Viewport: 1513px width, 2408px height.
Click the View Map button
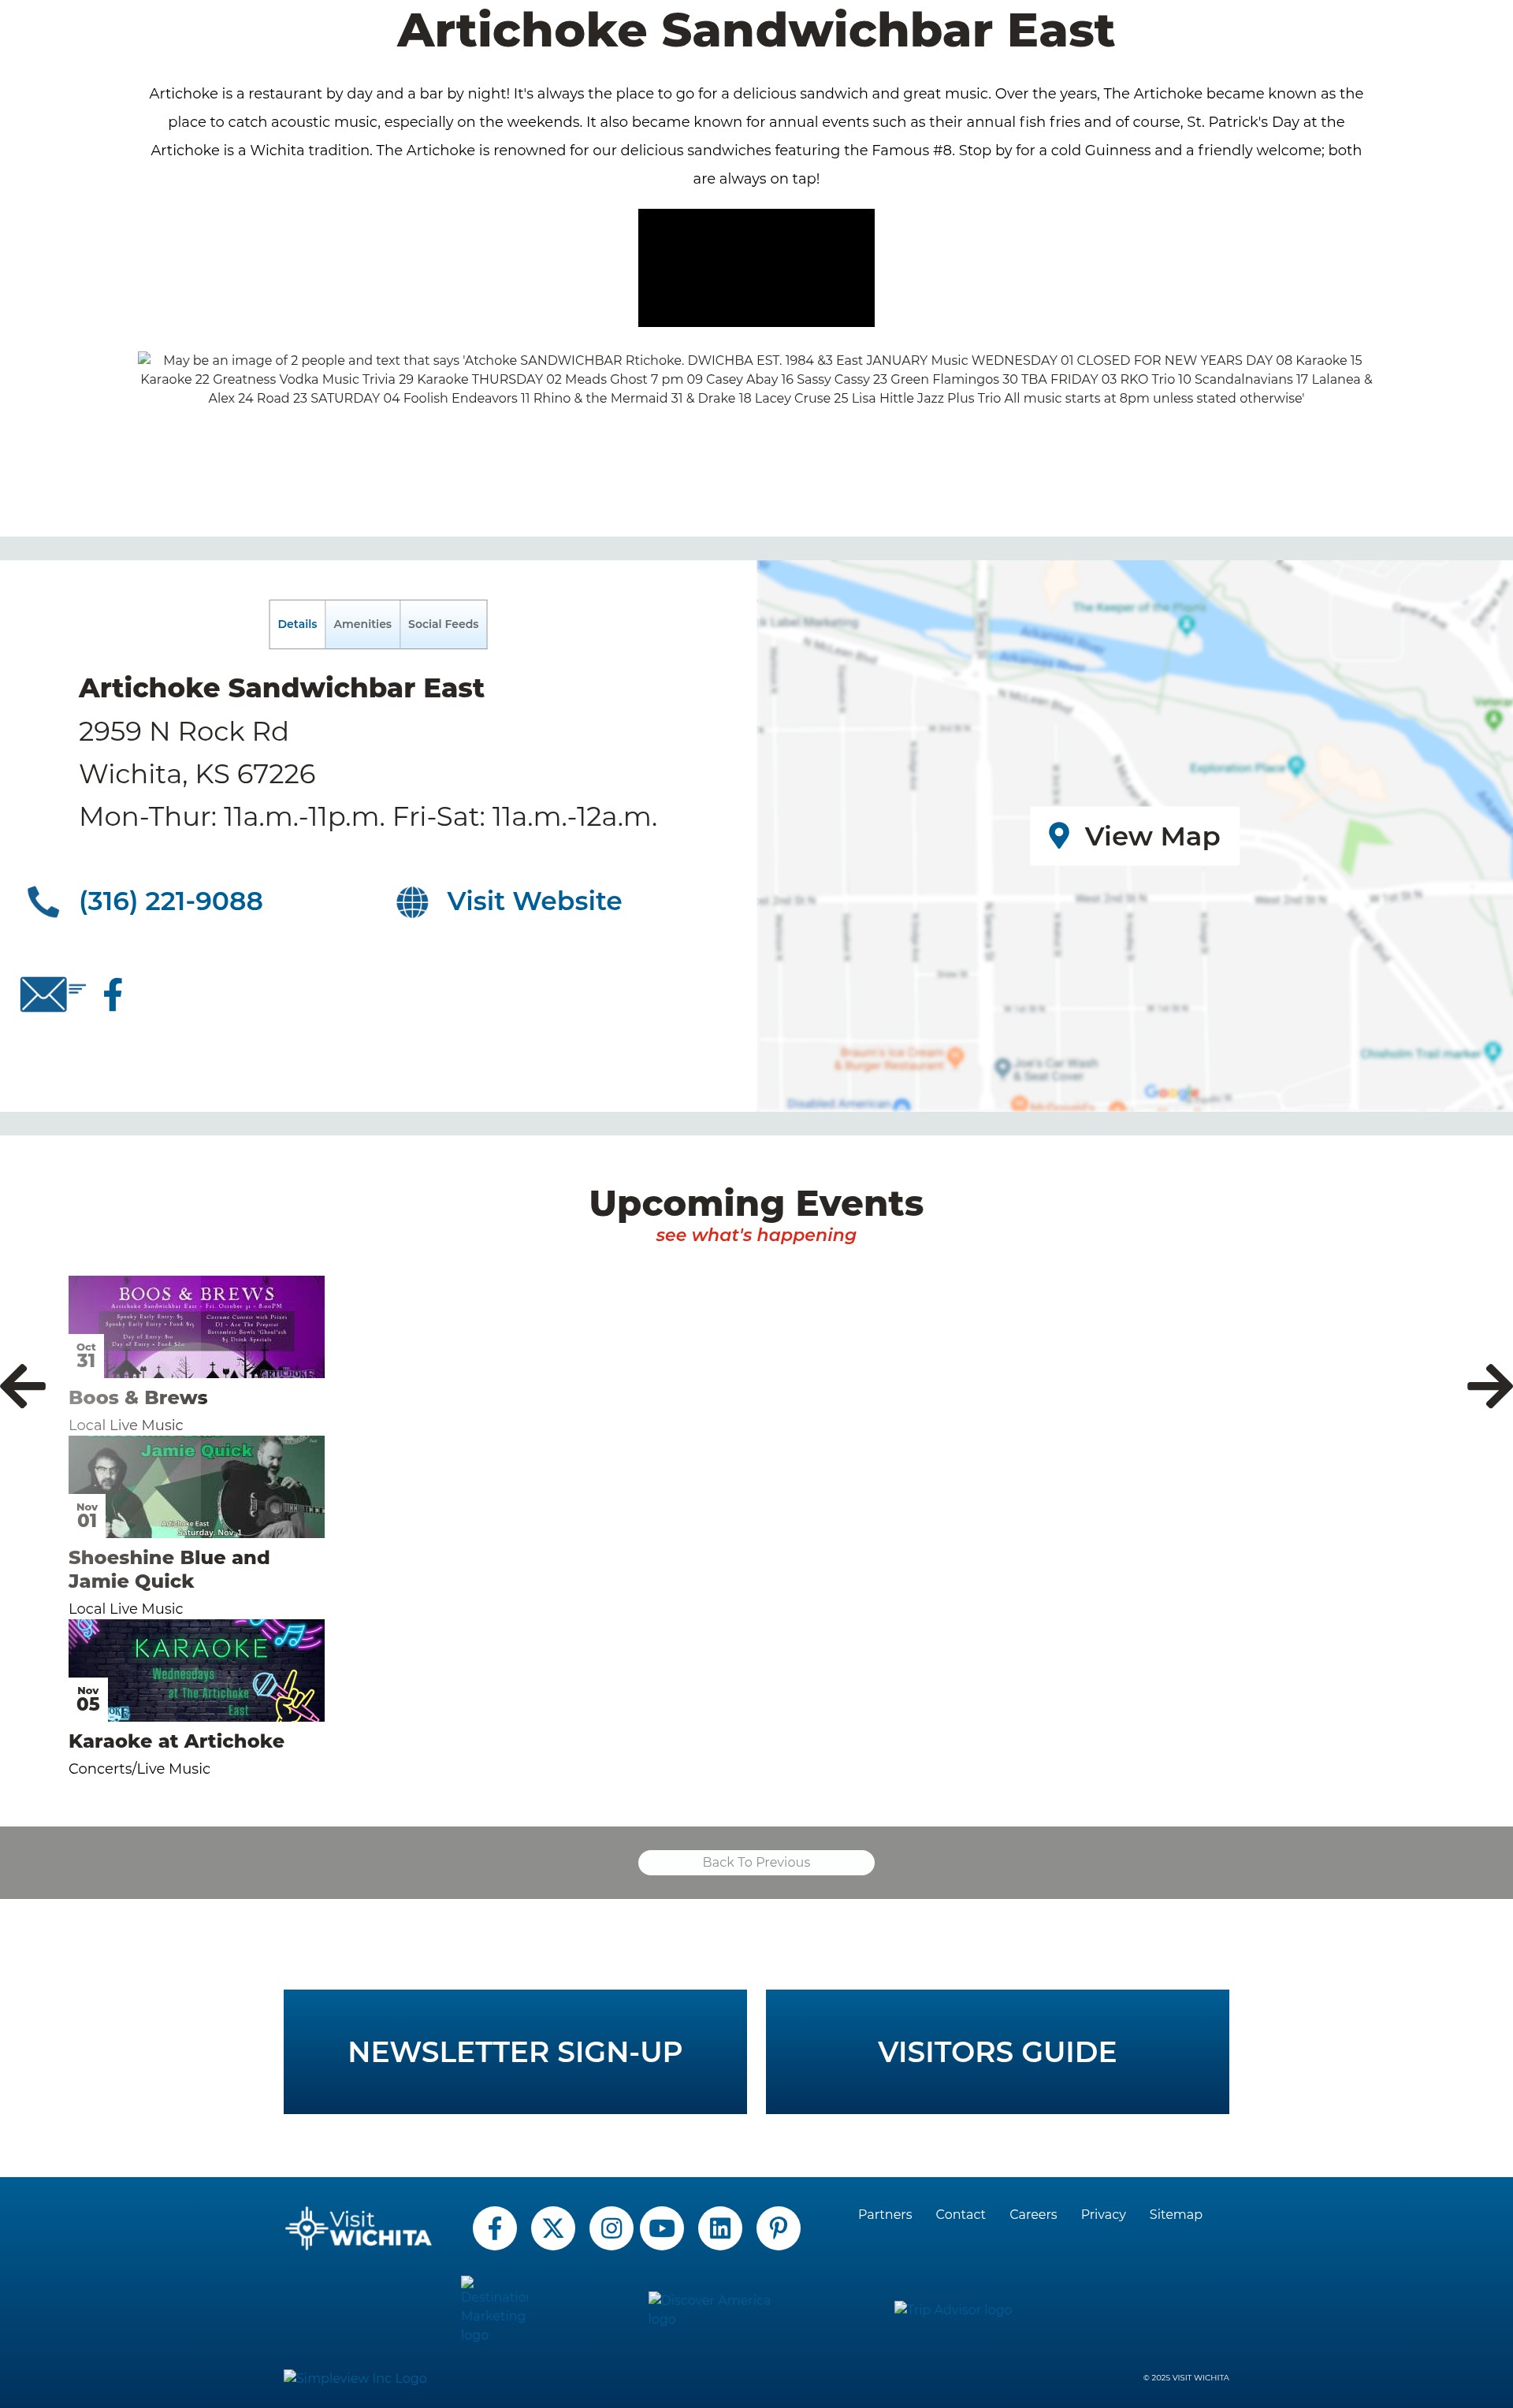1134,836
